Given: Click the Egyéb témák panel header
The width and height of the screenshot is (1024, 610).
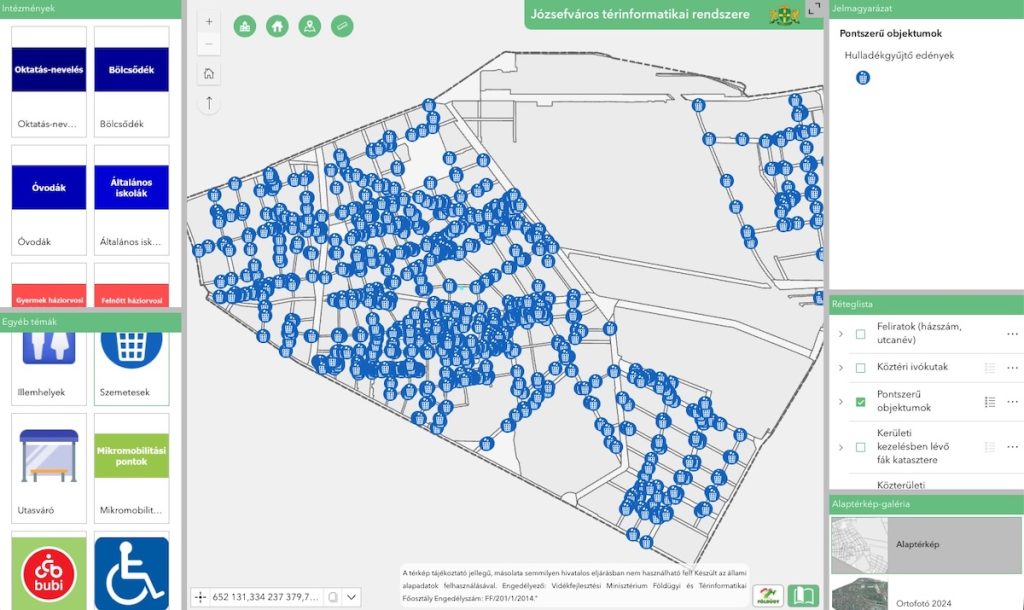Looking at the screenshot, I should pos(90,321).
